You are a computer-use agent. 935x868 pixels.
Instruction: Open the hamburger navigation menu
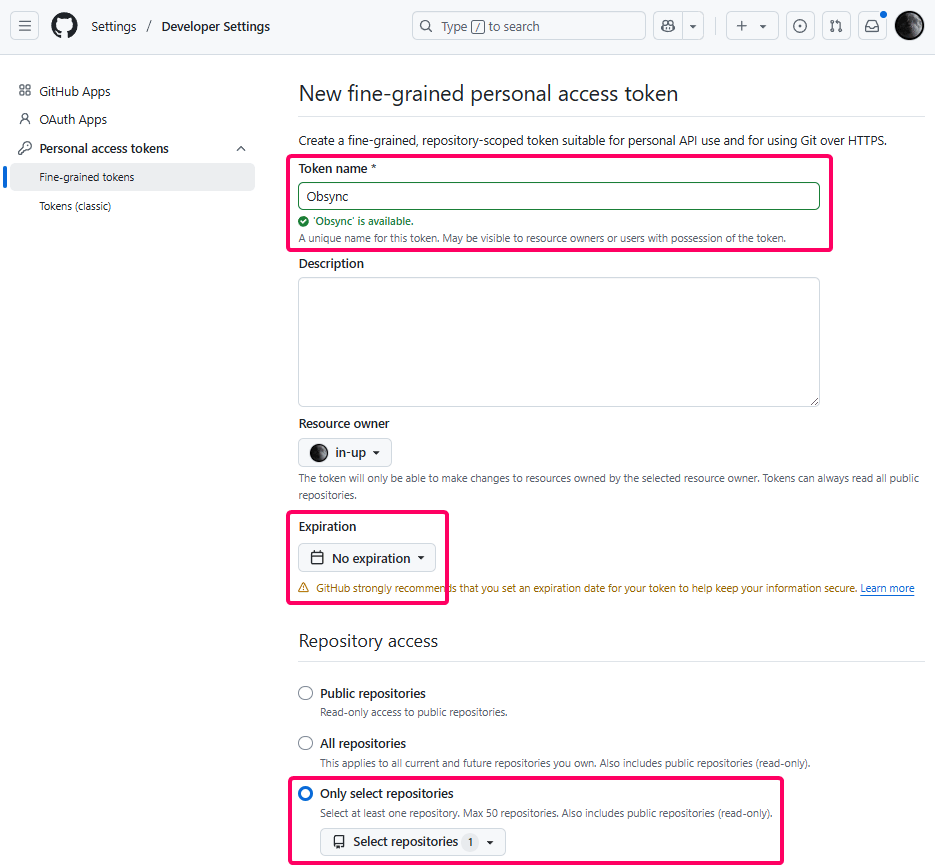coord(24,26)
